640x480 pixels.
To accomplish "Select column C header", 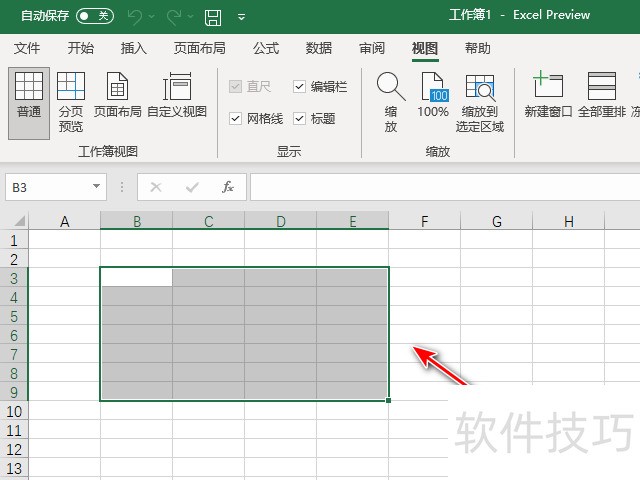I will tap(209, 222).
